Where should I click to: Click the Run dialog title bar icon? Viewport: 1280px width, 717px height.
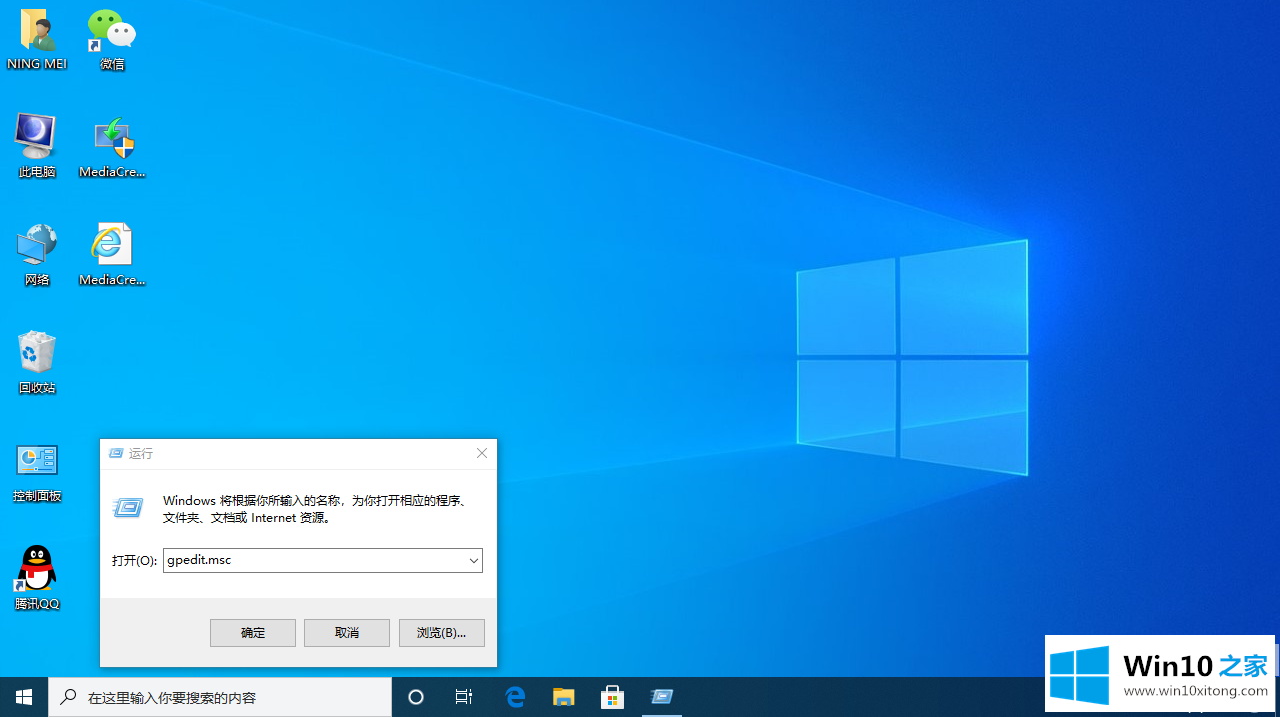(x=116, y=453)
